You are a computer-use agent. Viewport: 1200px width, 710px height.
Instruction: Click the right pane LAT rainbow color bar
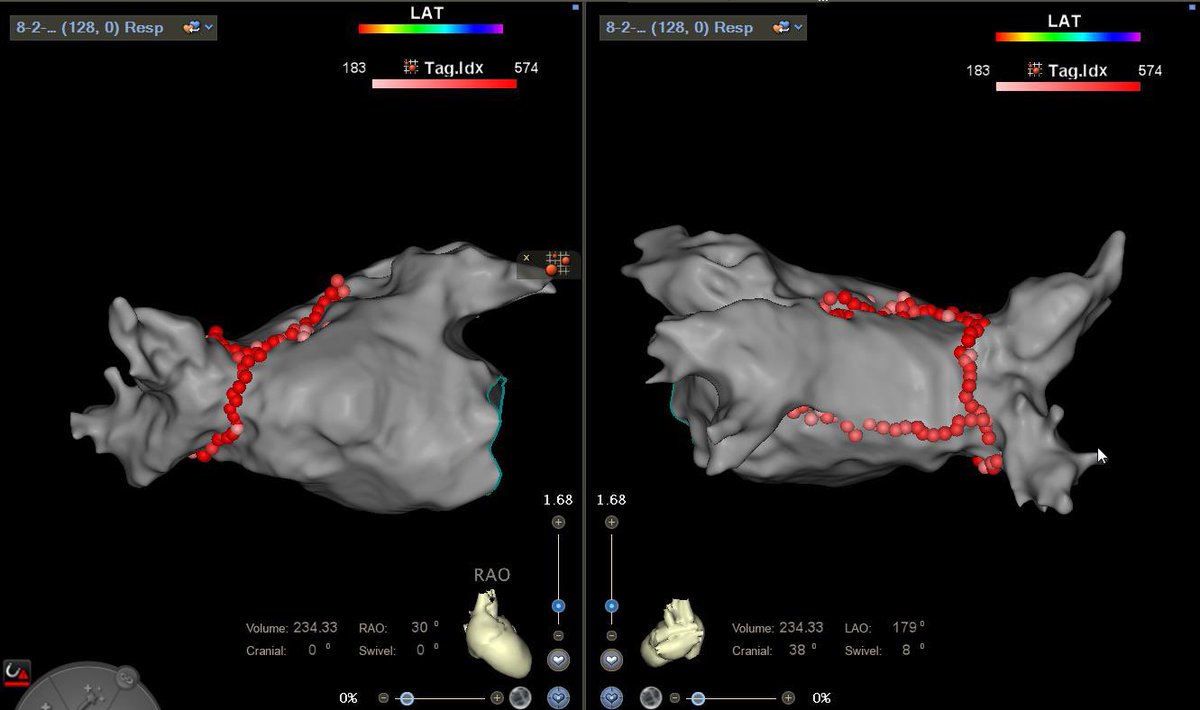pyautogui.click(x=1067, y=37)
